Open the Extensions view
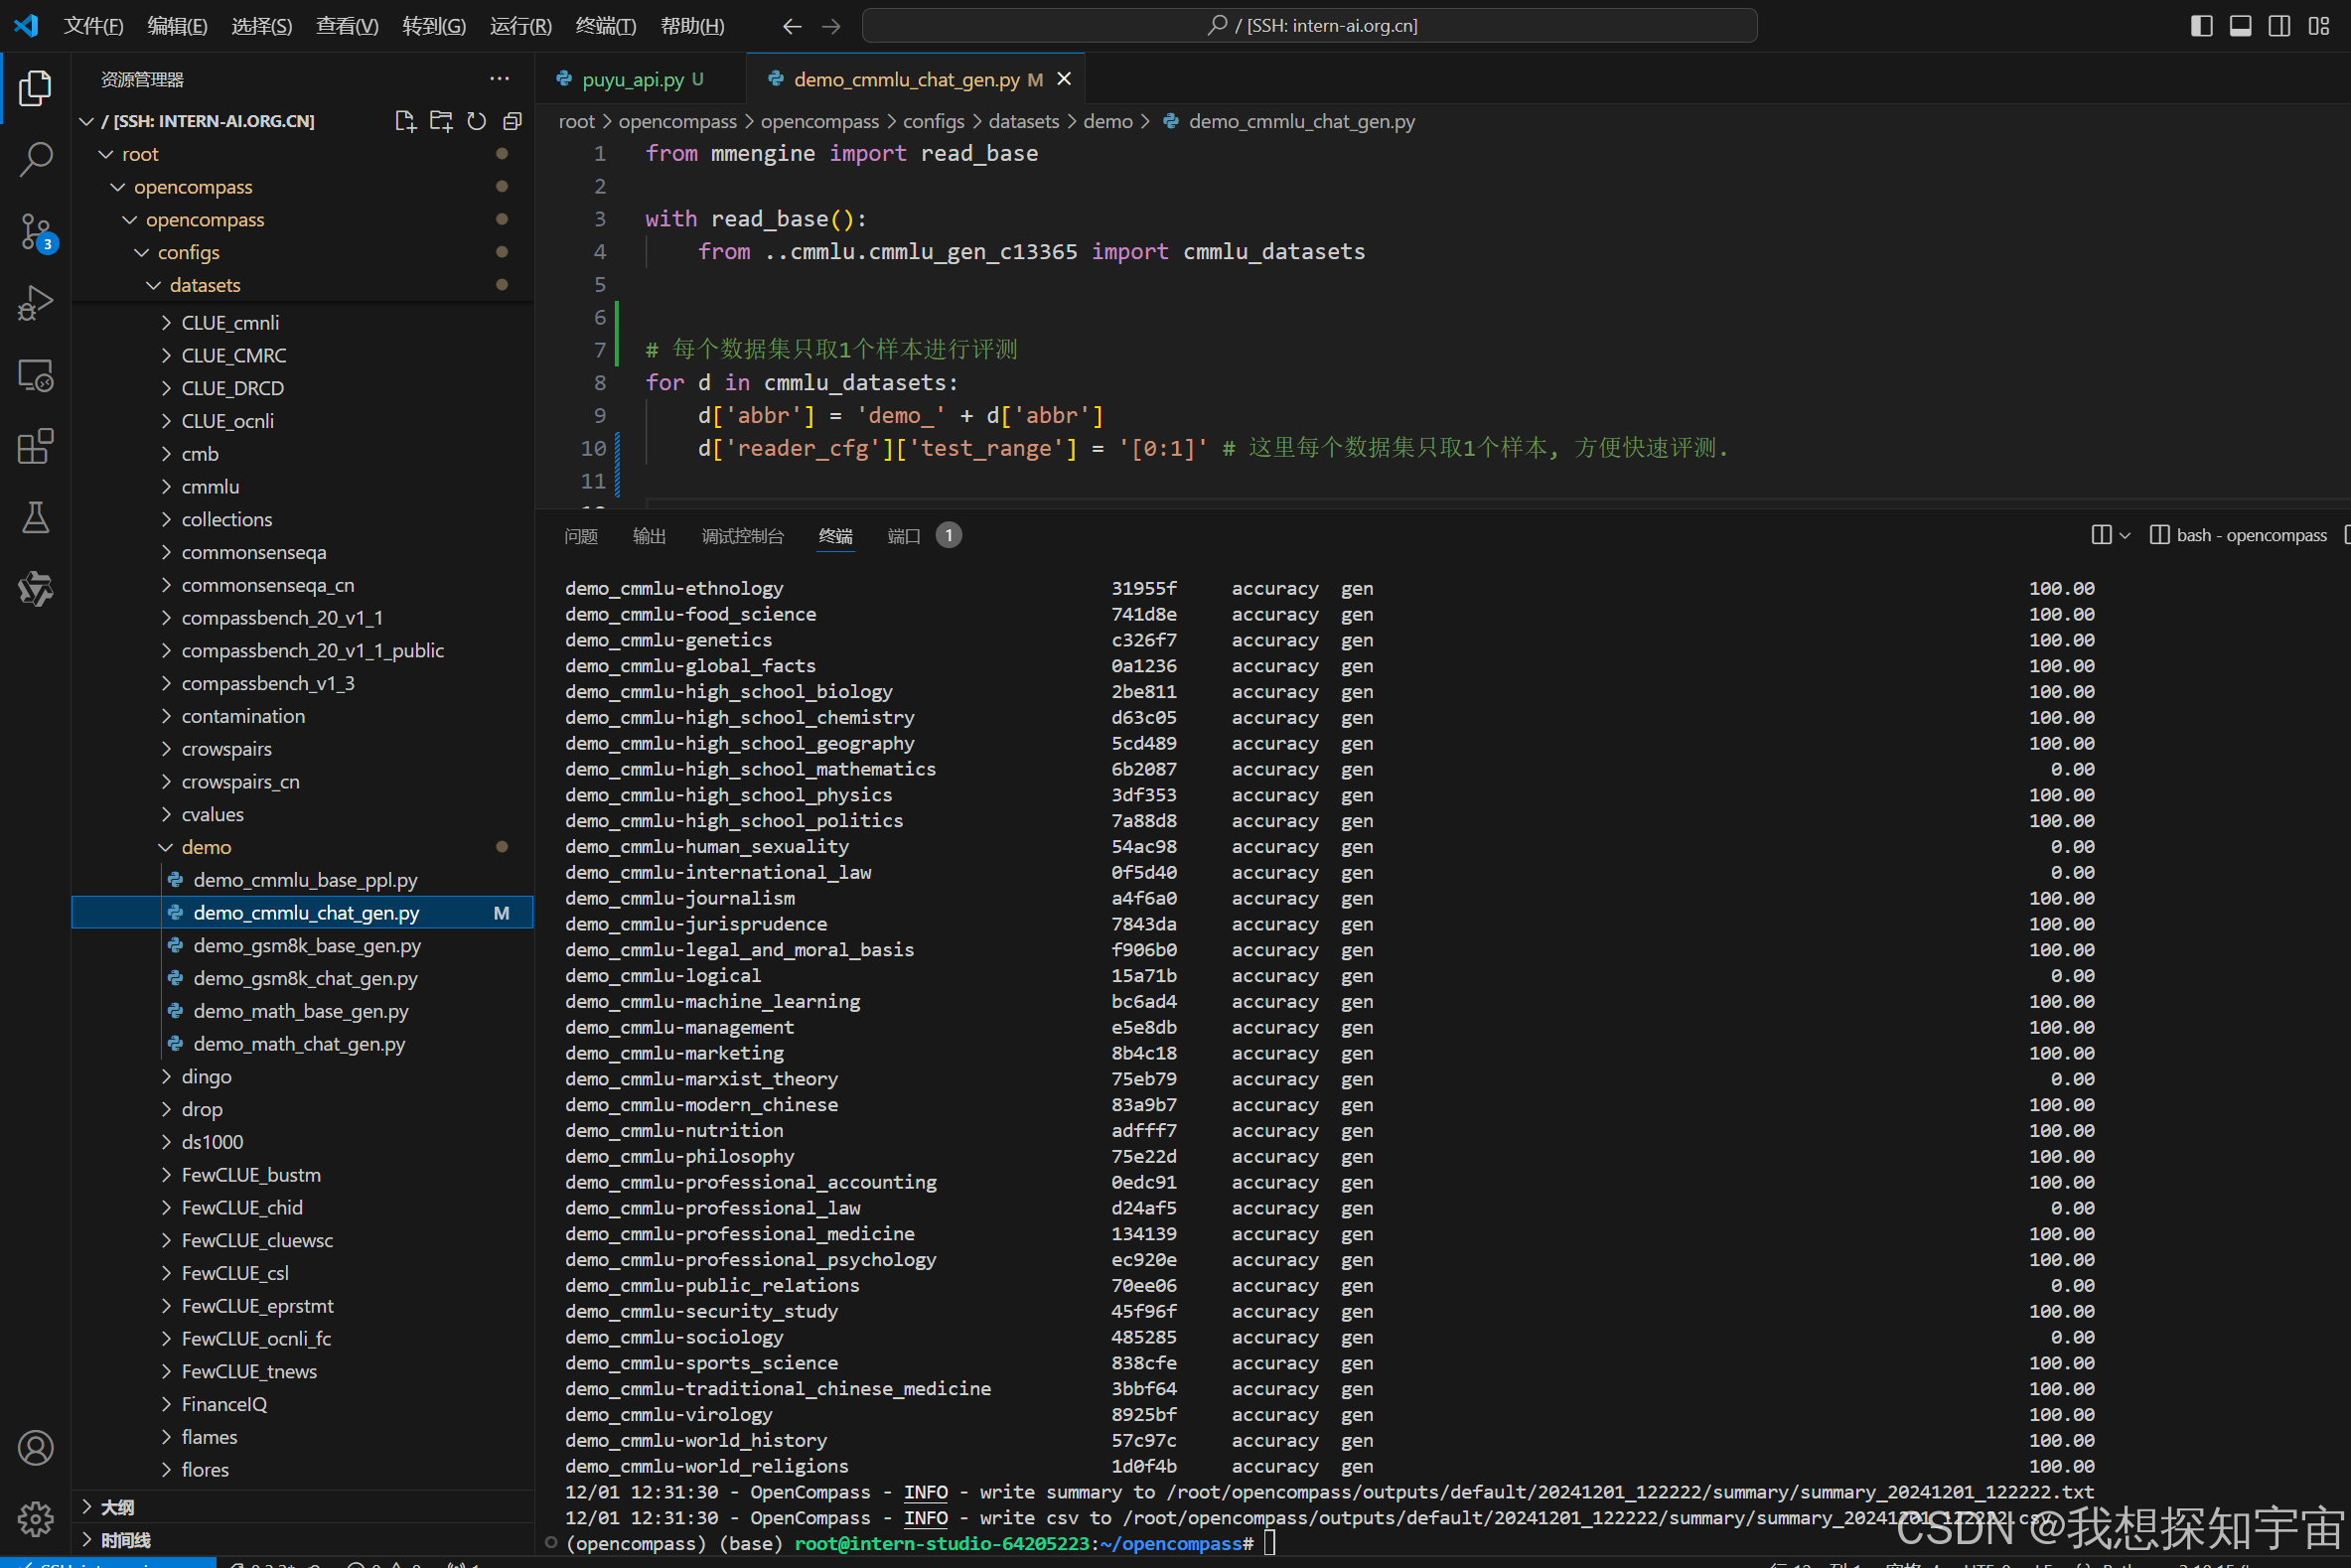The height and width of the screenshot is (1568, 2351). coord(36,446)
